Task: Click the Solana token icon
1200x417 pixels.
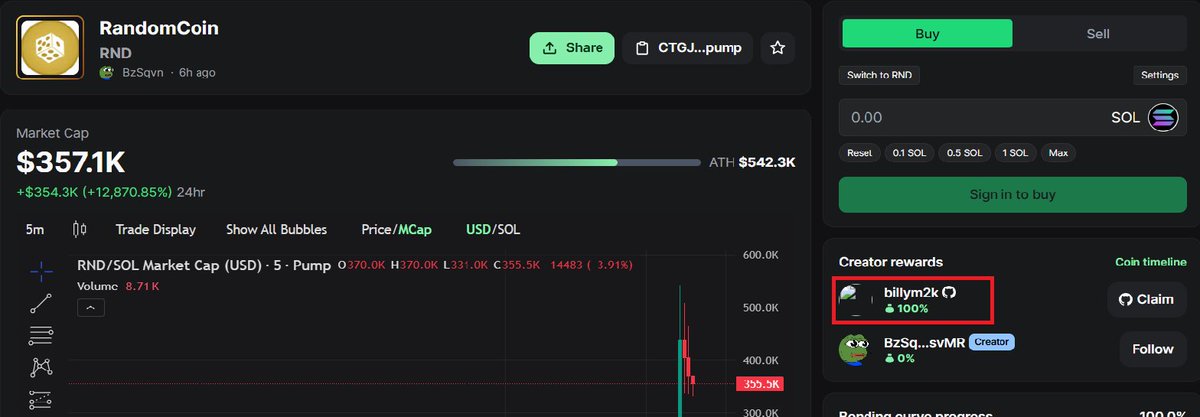Action: 1164,117
